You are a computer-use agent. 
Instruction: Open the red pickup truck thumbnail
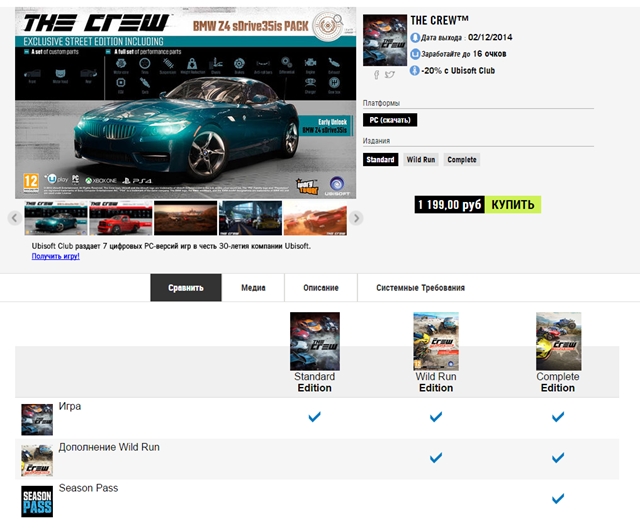tap(121, 218)
